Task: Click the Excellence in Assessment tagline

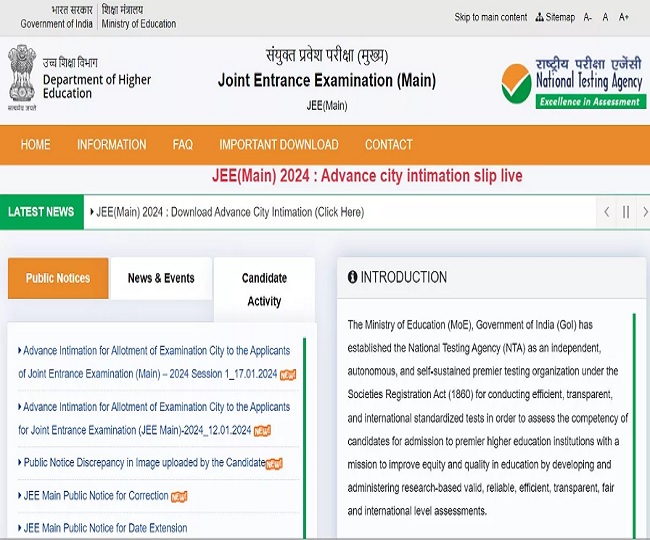Action: click(x=590, y=102)
